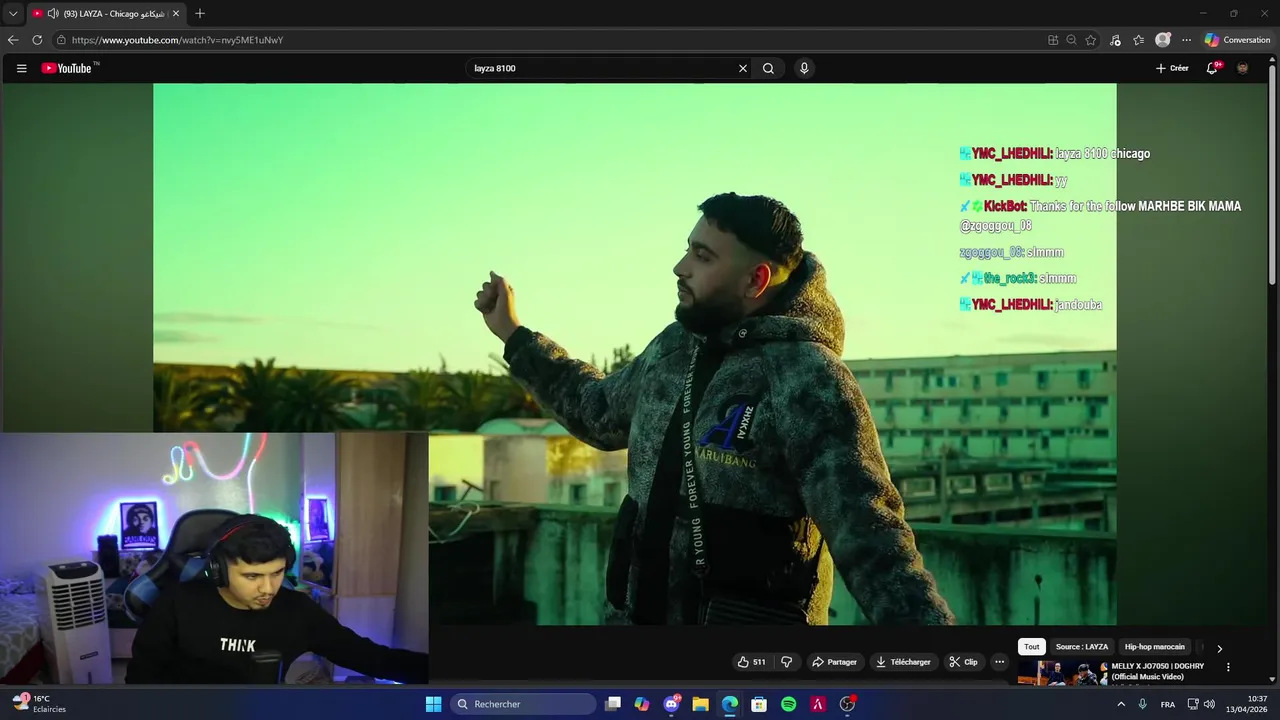The image size is (1280, 720).
Task: Start voice search with the microphone
Action: (x=804, y=68)
